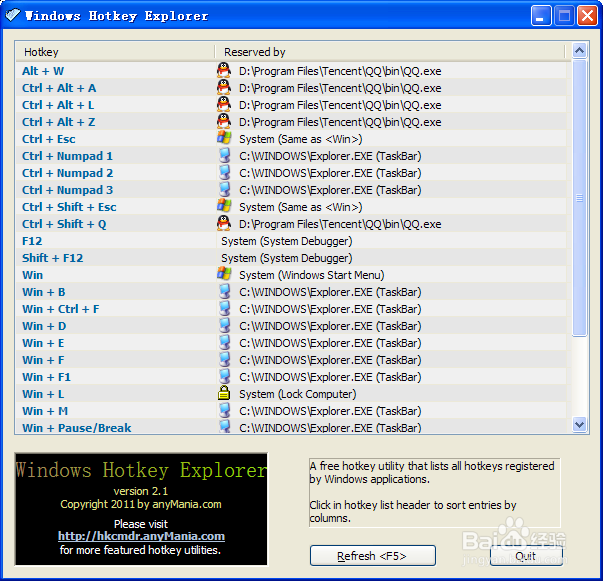Click QQ icon in Ctrl + Shift + Q row
Image resolution: width=603 pixels, height=581 pixels.
(x=224, y=223)
